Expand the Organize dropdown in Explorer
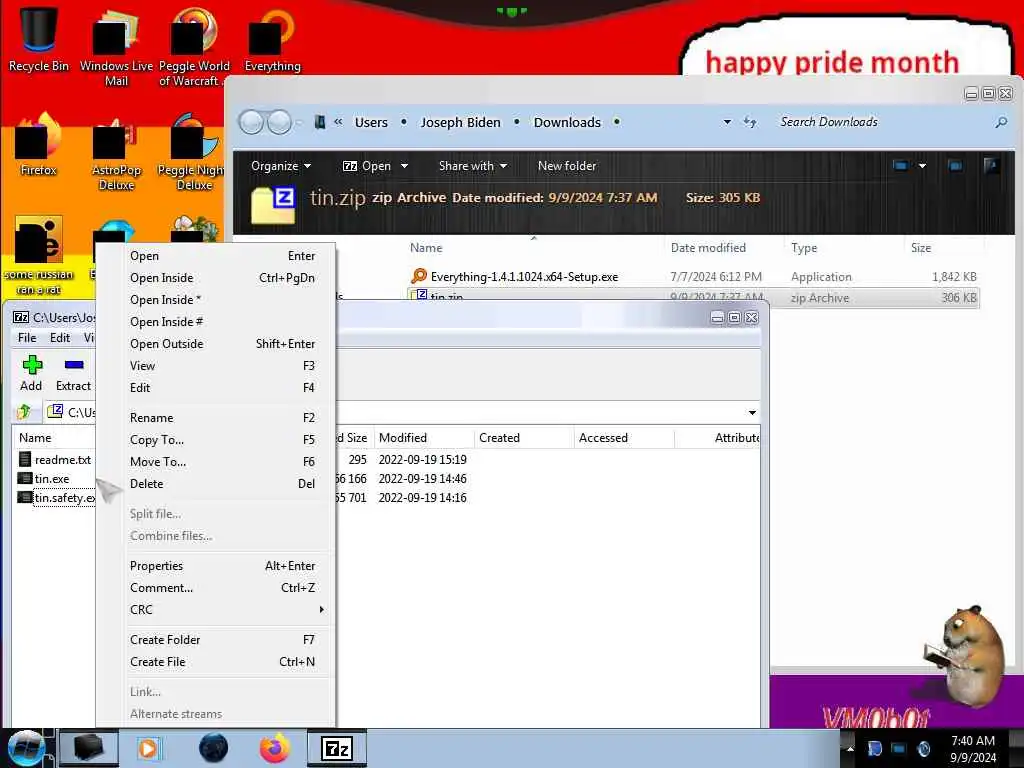1024x768 pixels. coord(281,166)
